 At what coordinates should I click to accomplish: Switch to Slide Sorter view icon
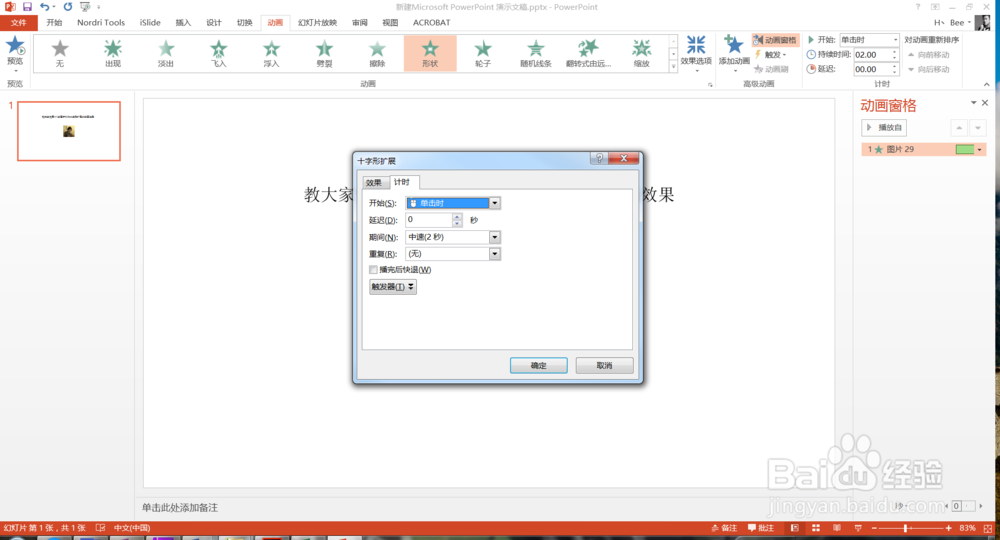(816, 528)
